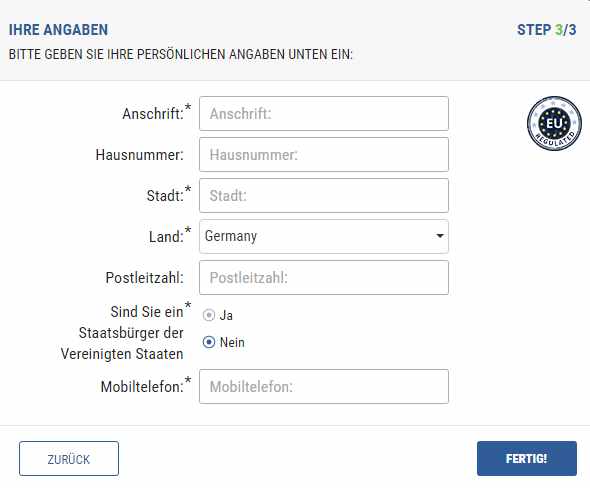The width and height of the screenshot is (590, 488).
Task: Click the IHRE ANGABEN heading
Action: coord(58,30)
